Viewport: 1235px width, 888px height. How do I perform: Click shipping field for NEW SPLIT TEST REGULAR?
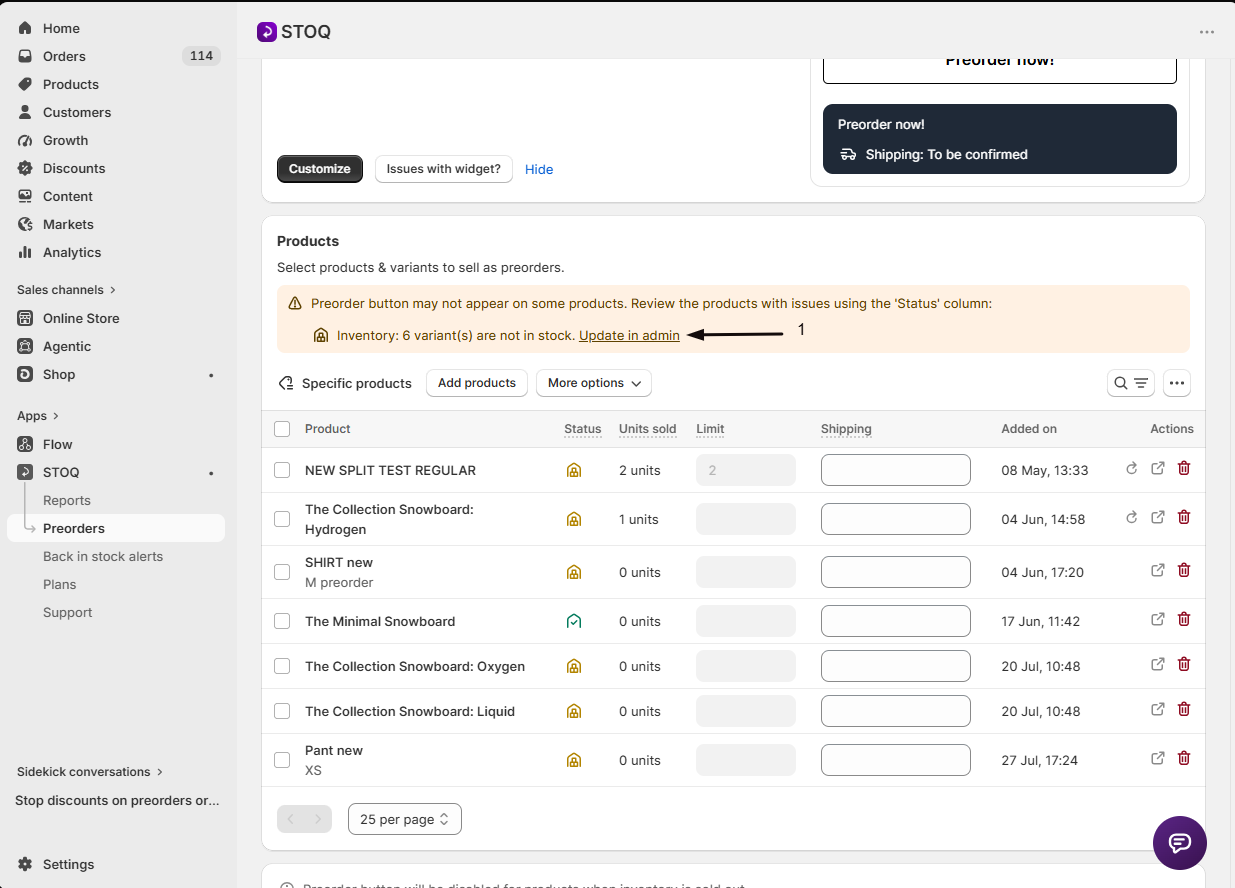pyautogui.click(x=896, y=470)
